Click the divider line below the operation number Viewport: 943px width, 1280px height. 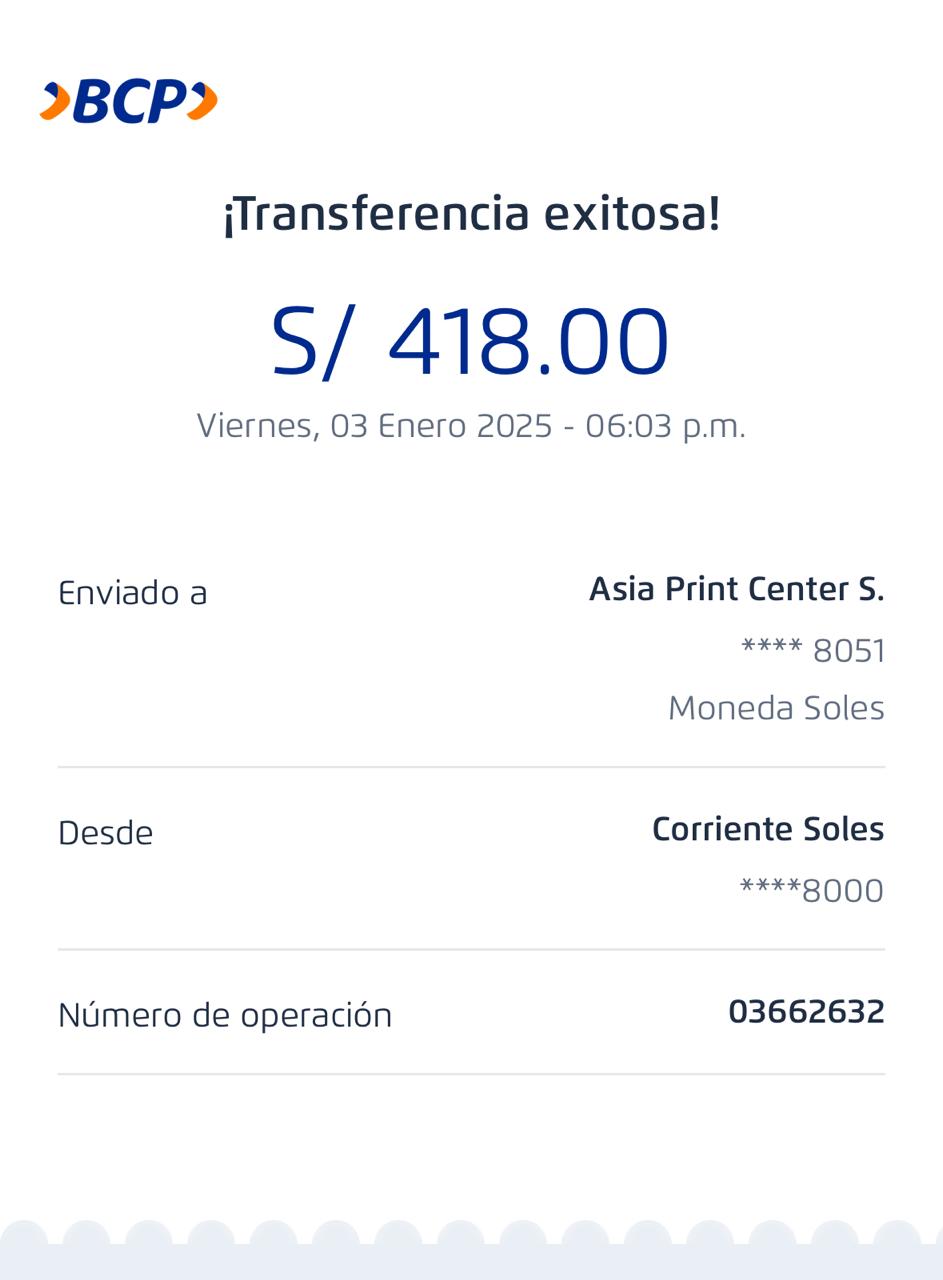click(471, 1074)
